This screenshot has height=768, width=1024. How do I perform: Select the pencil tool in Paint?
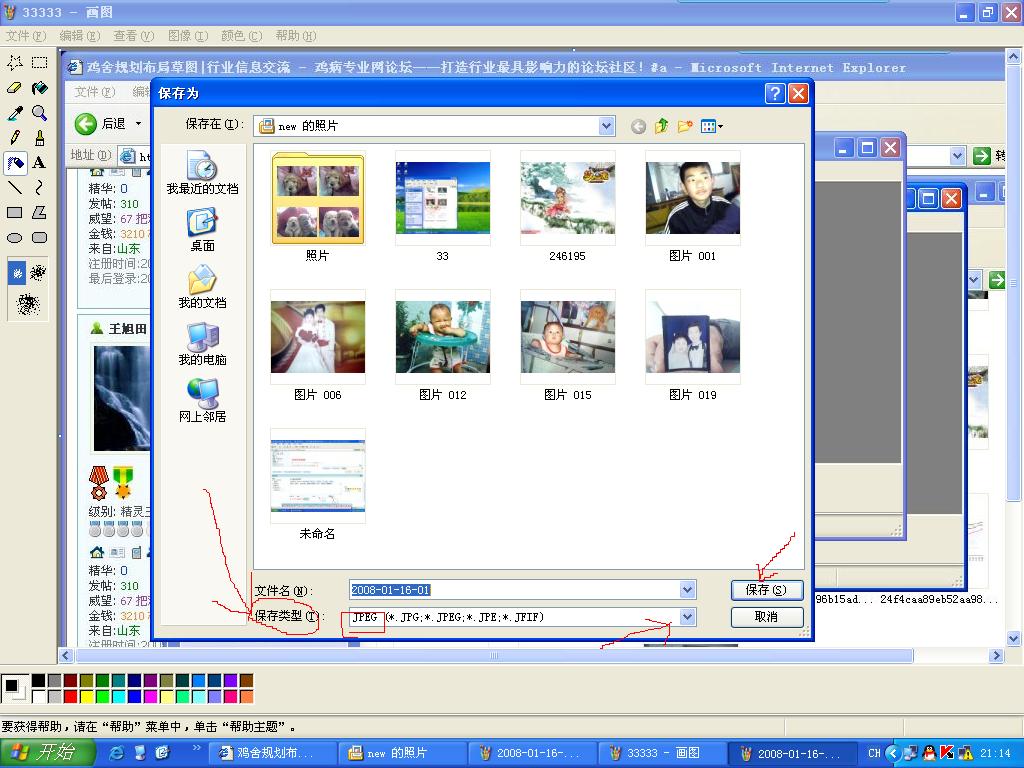(15, 138)
